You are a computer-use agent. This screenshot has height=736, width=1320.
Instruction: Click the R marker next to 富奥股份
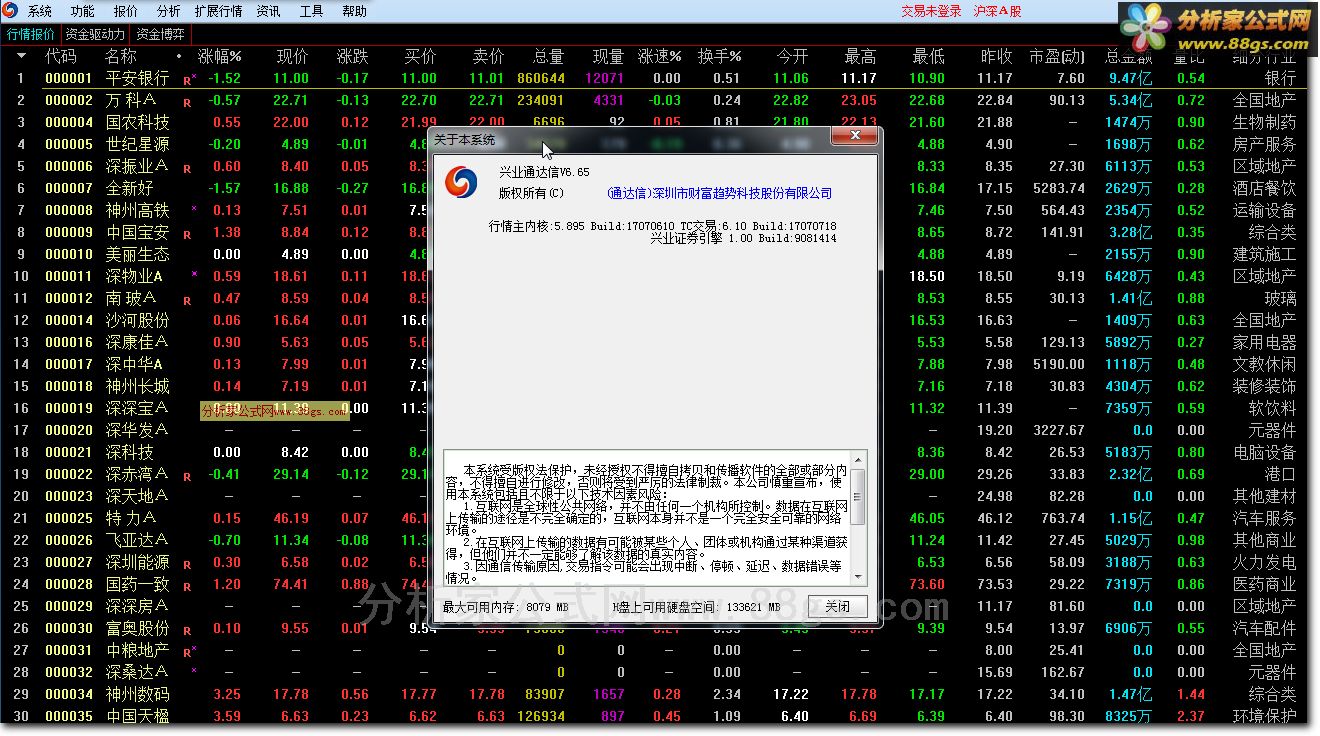tap(187, 631)
